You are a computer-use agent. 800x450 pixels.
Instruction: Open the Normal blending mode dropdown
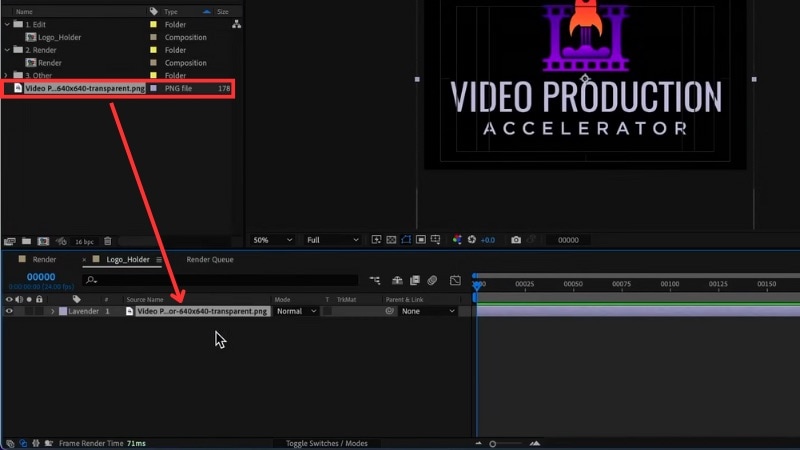pos(296,311)
